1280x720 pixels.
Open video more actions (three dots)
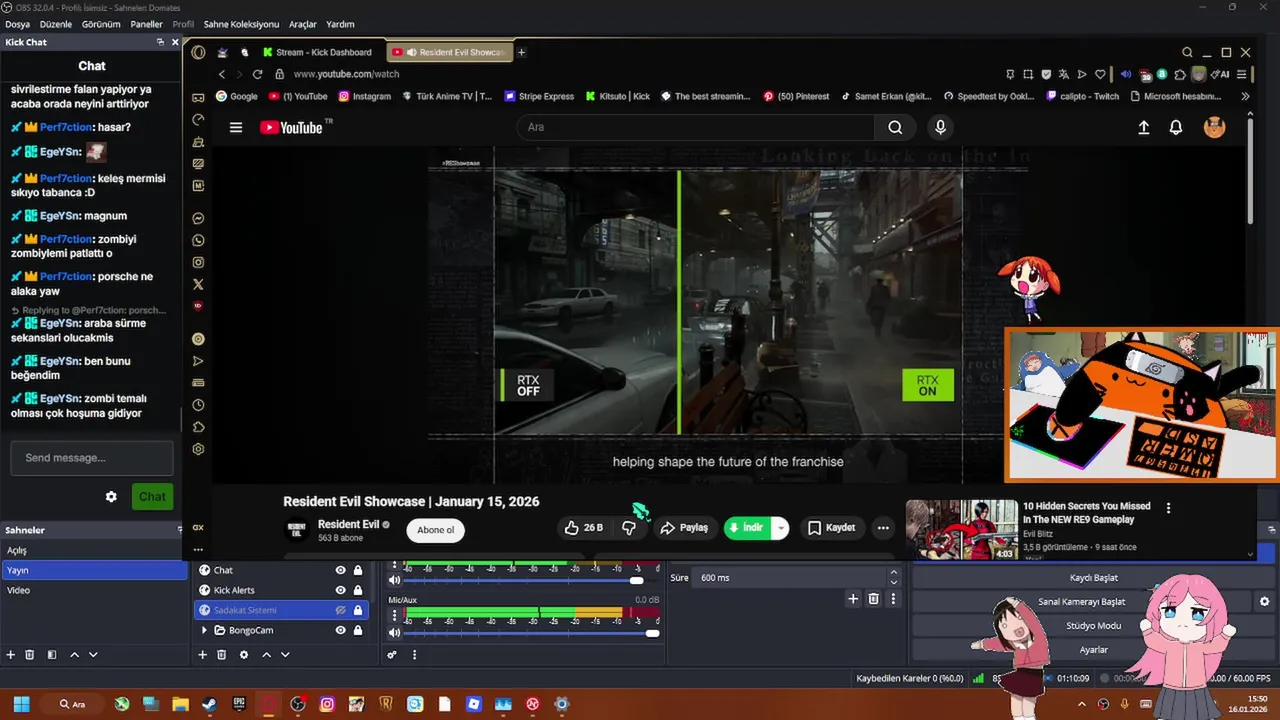click(x=883, y=528)
